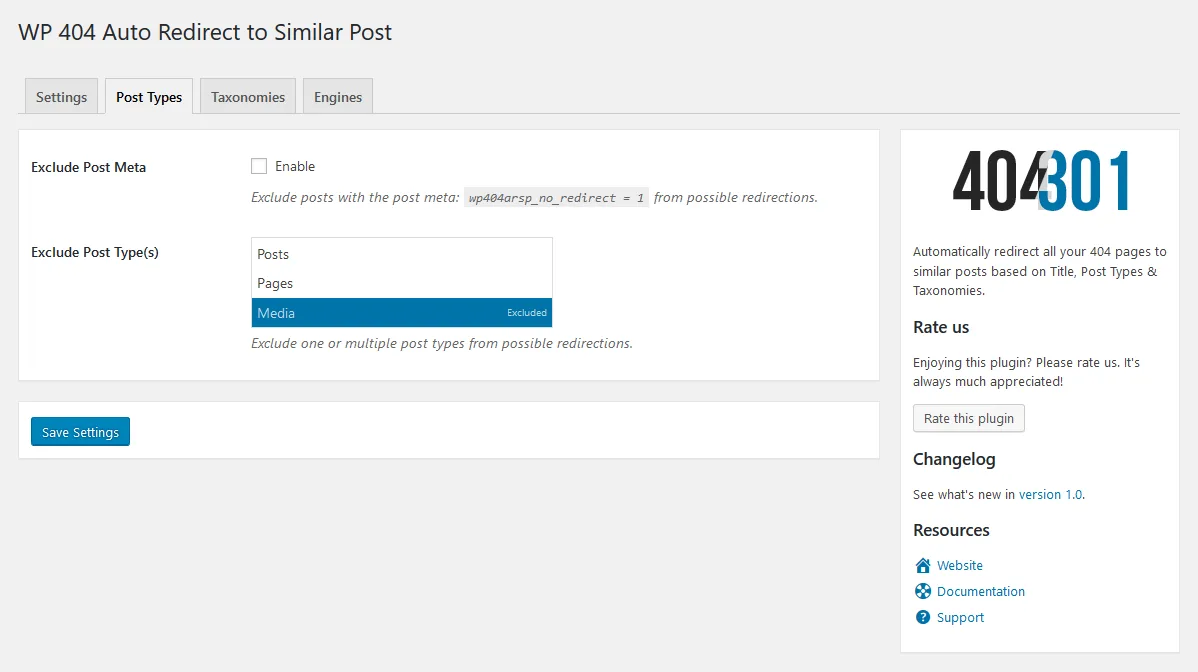Click the page title WP 404 Auto Redirect

coord(205,32)
